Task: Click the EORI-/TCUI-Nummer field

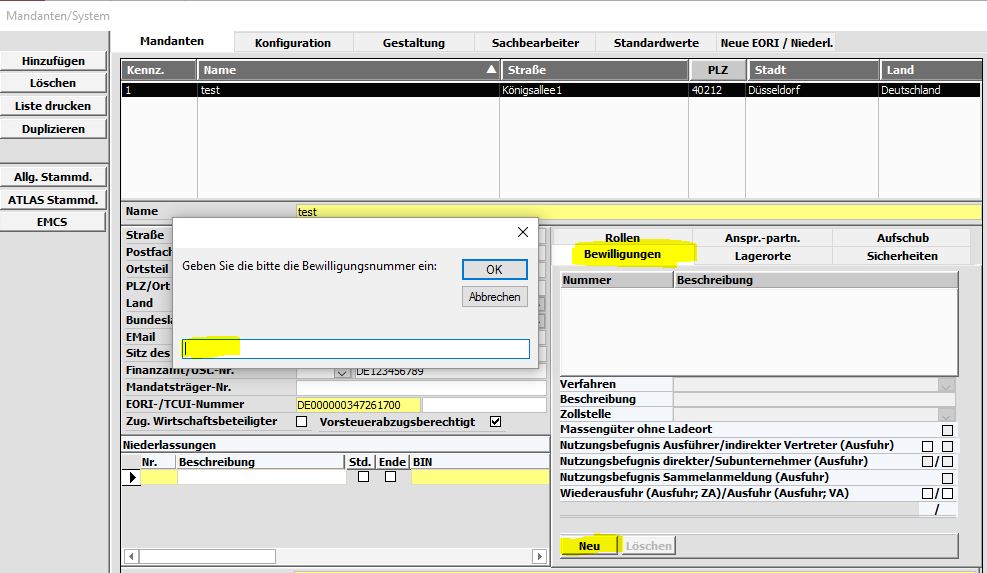Action: (358, 405)
